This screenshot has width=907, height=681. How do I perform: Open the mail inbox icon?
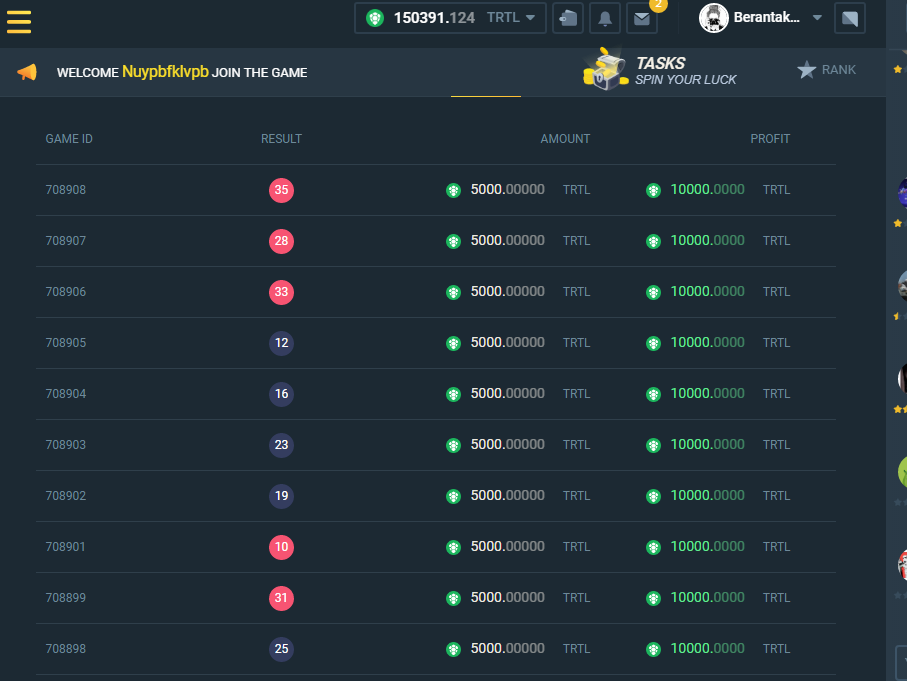[x=641, y=18]
